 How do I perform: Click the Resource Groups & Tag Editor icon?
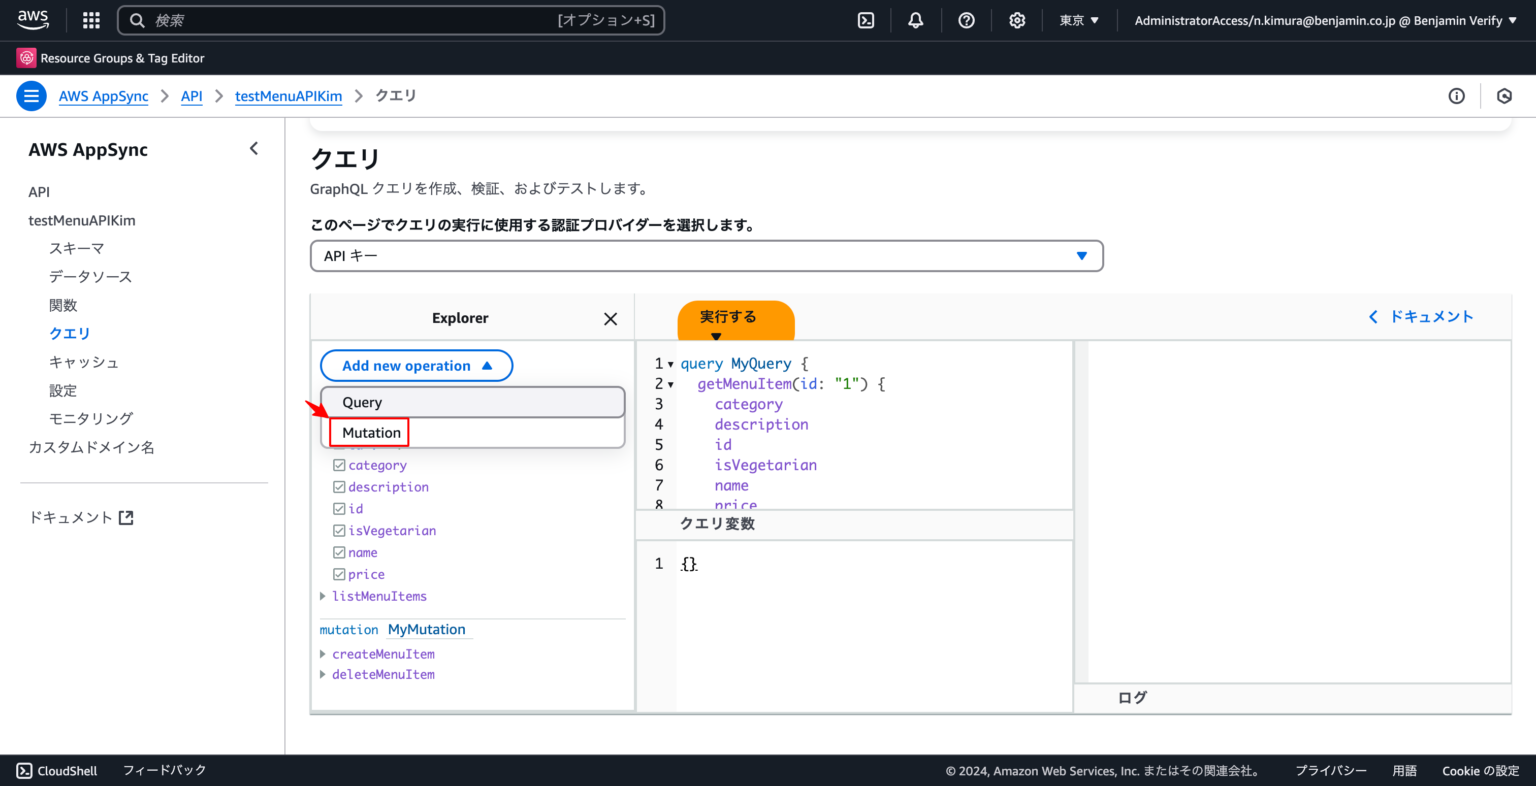(x=24, y=57)
